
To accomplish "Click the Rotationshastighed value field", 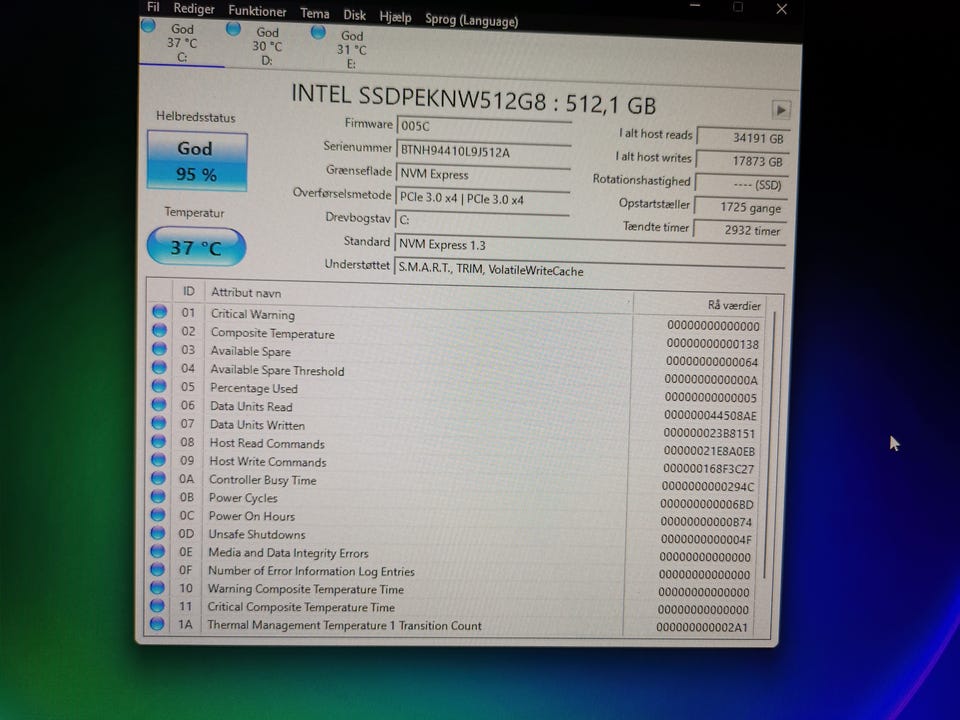I will [741, 184].
